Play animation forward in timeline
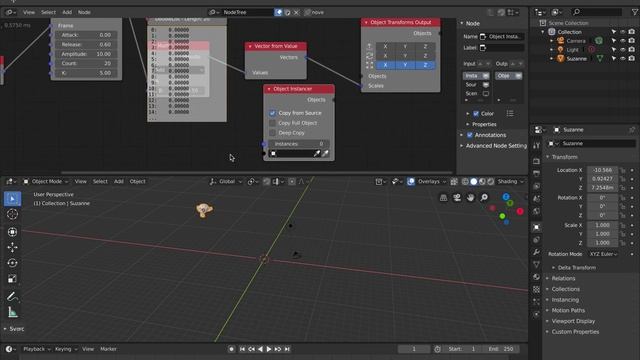 point(269,349)
